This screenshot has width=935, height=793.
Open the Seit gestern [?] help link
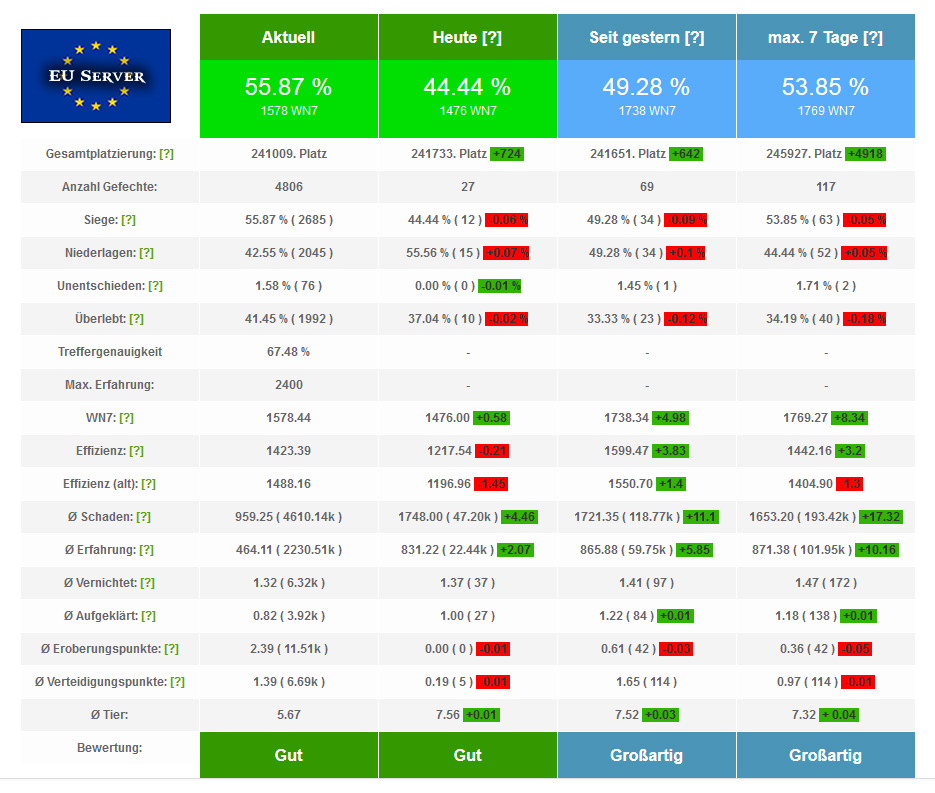(x=694, y=38)
